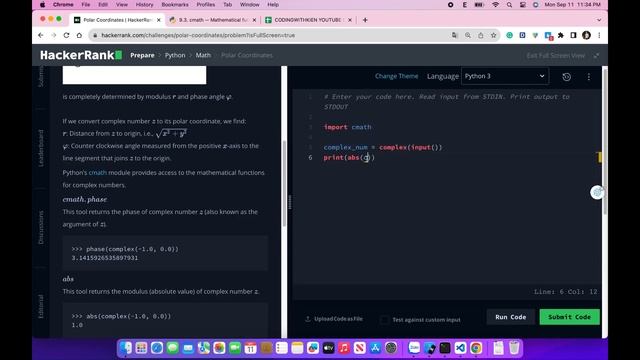640x360 pixels.
Task: Click the translate page icon in address bar
Action: pyautogui.click(x=455, y=36)
